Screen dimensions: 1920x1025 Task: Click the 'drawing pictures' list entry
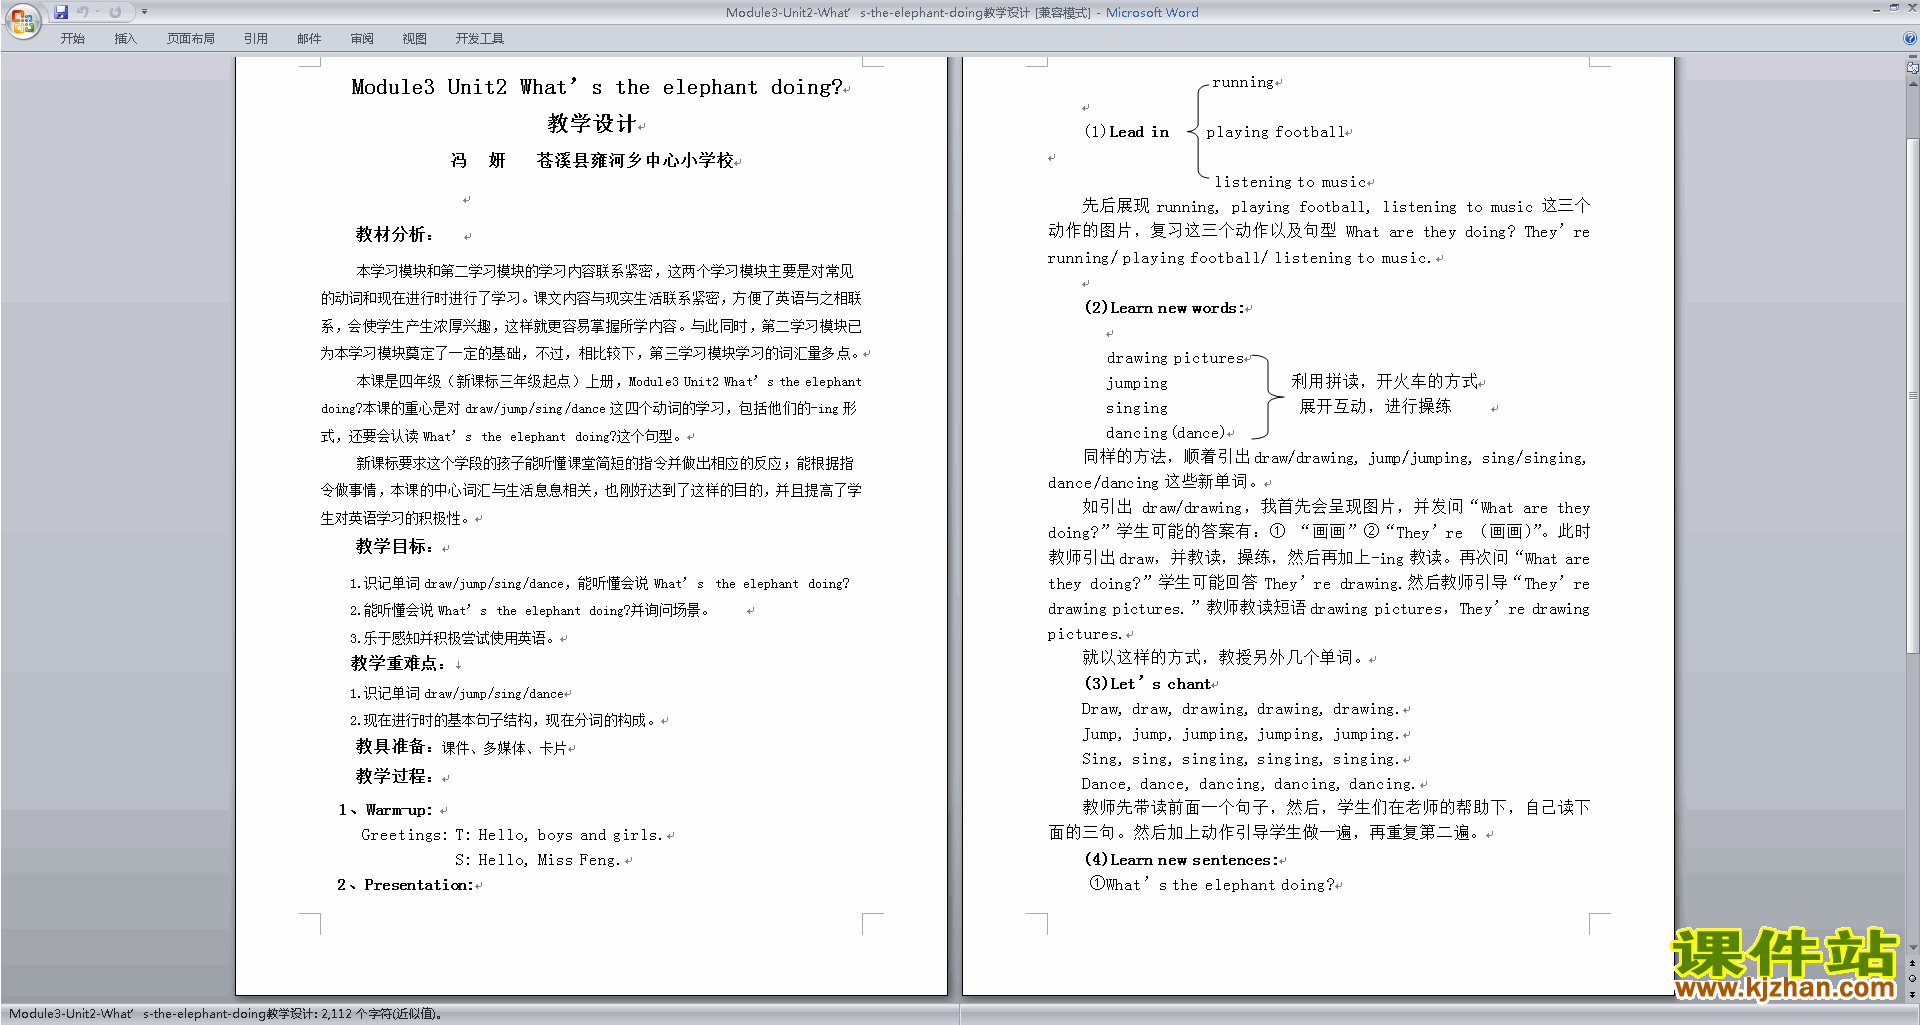coord(1175,358)
